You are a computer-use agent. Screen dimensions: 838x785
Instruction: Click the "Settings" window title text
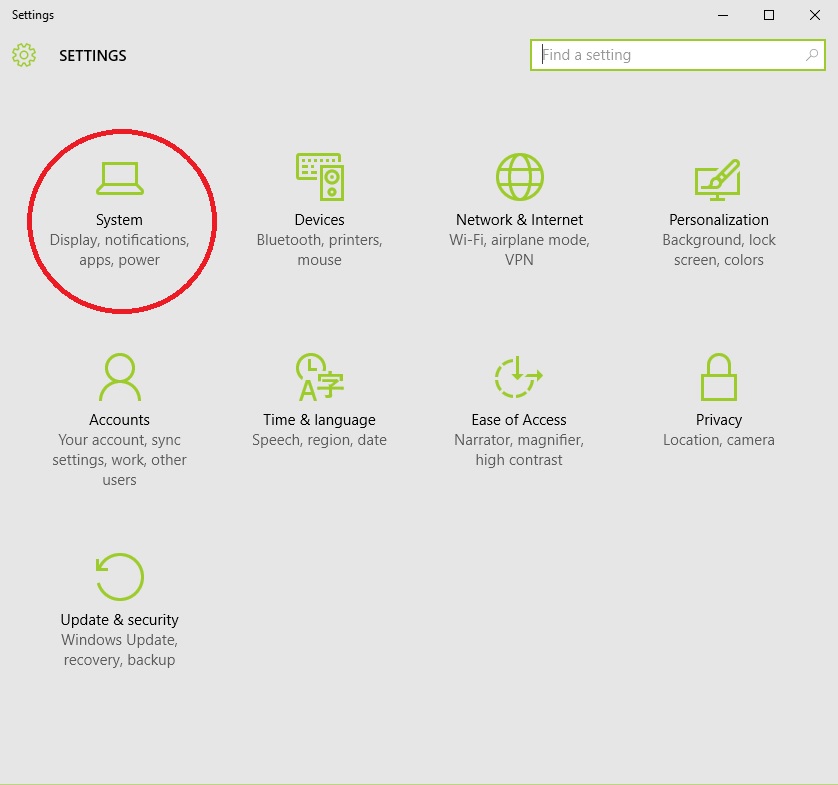click(x=33, y=15)
